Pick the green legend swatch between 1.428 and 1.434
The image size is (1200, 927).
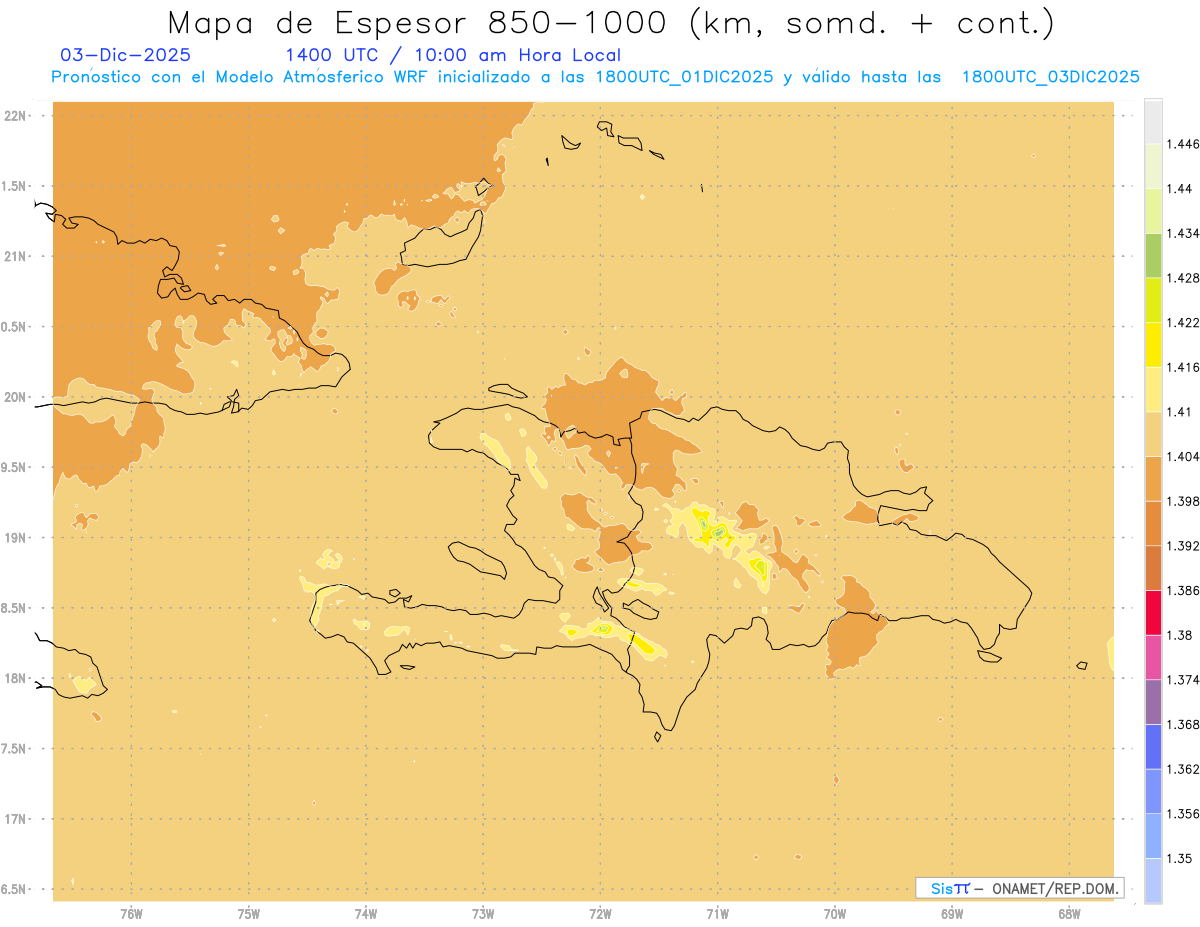tap(1153, 255)
